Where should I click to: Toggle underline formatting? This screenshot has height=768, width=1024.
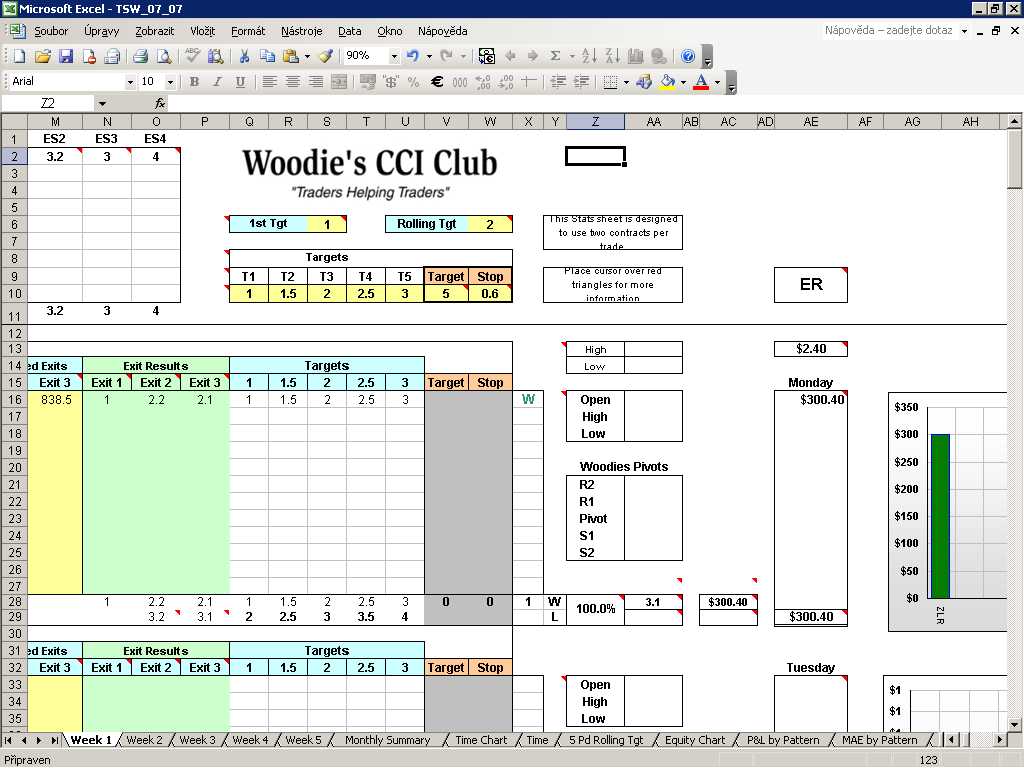(x=240, y=82)
